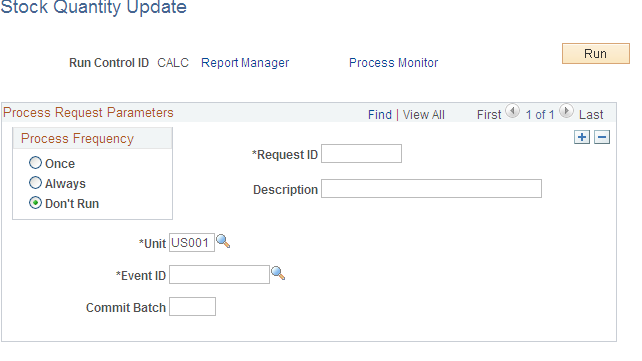Viewport: 642px width, 361px height.
Task: Select the Once process frequency option
Action: [36, 162]
